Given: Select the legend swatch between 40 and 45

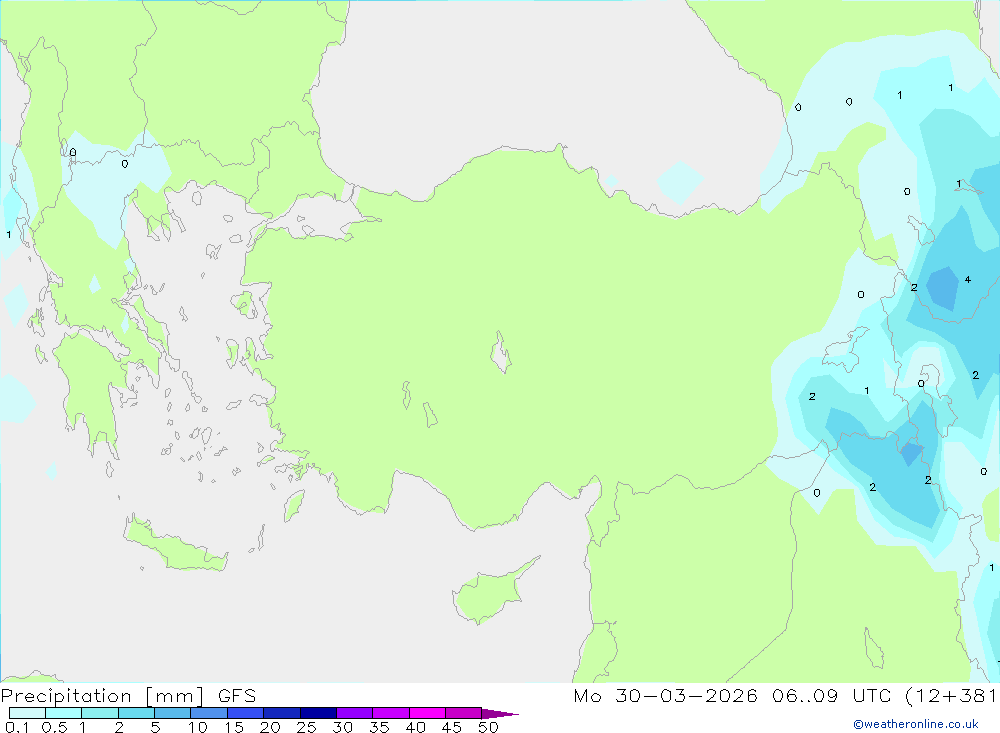Looking at the screenshot, I should 427,713.
